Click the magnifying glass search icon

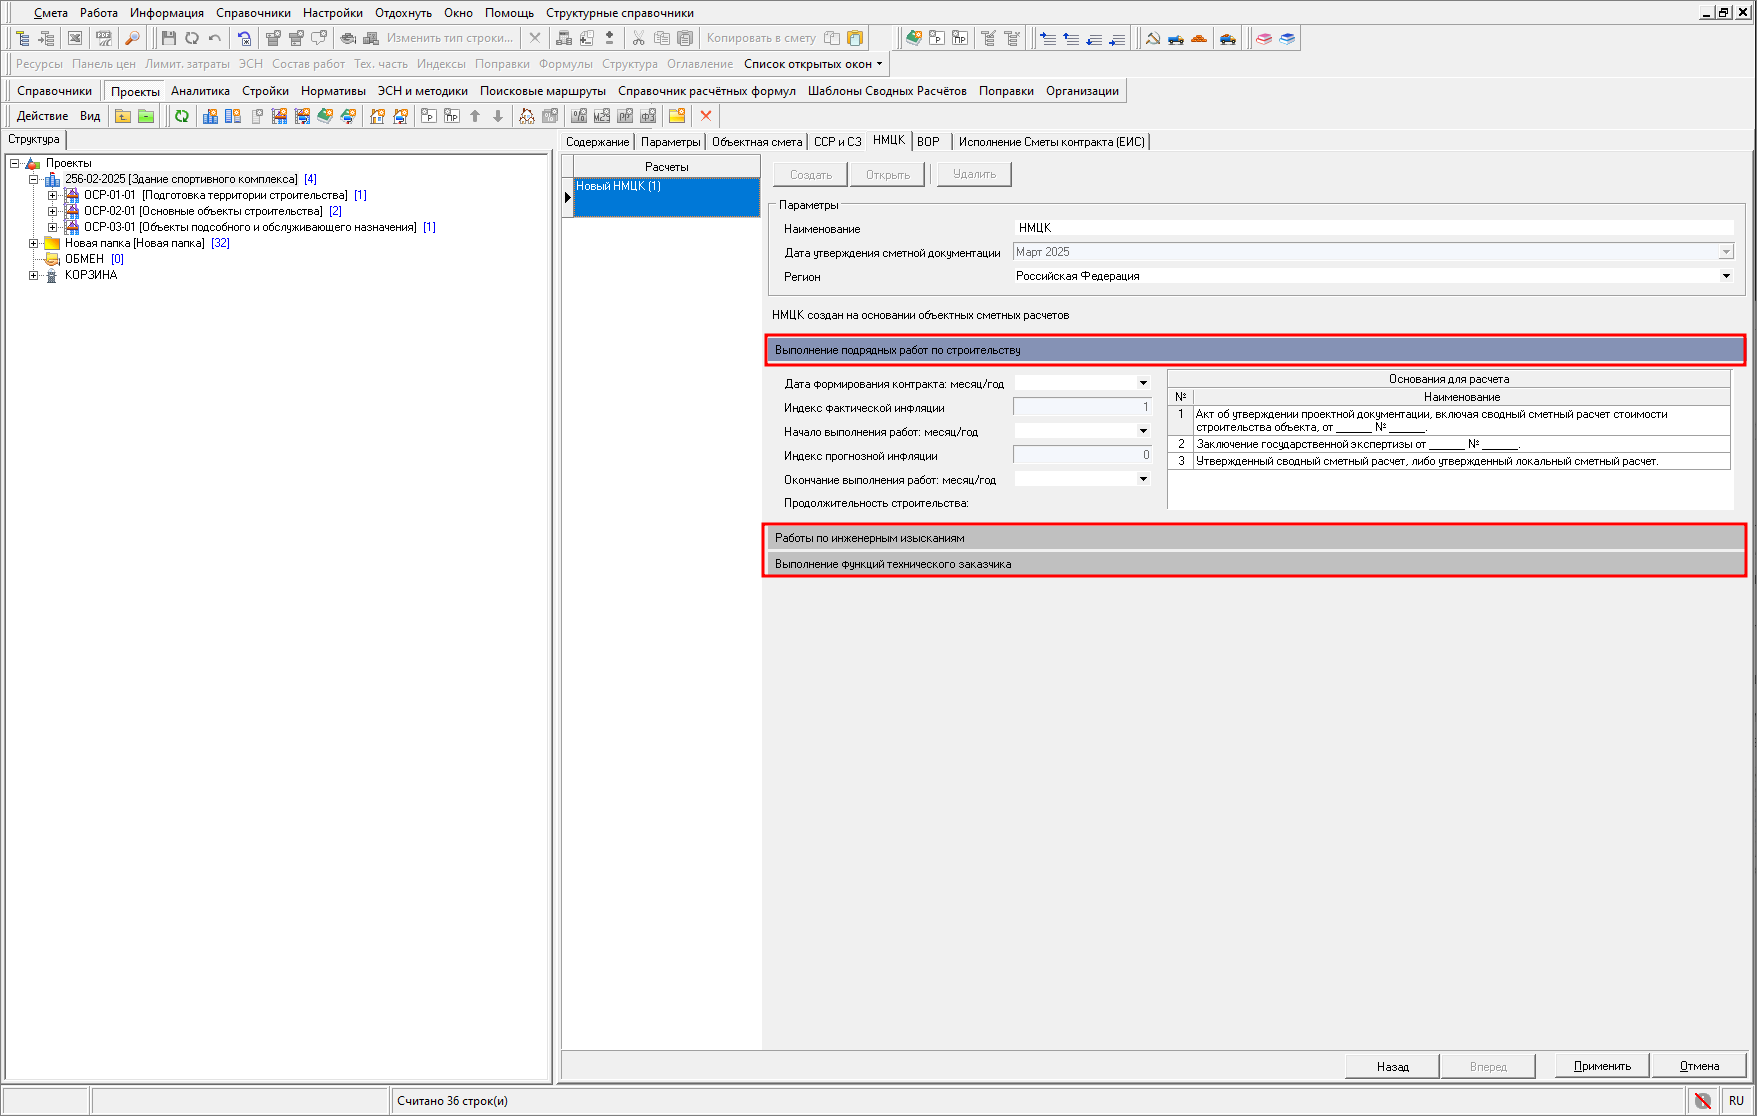point(132,38)
